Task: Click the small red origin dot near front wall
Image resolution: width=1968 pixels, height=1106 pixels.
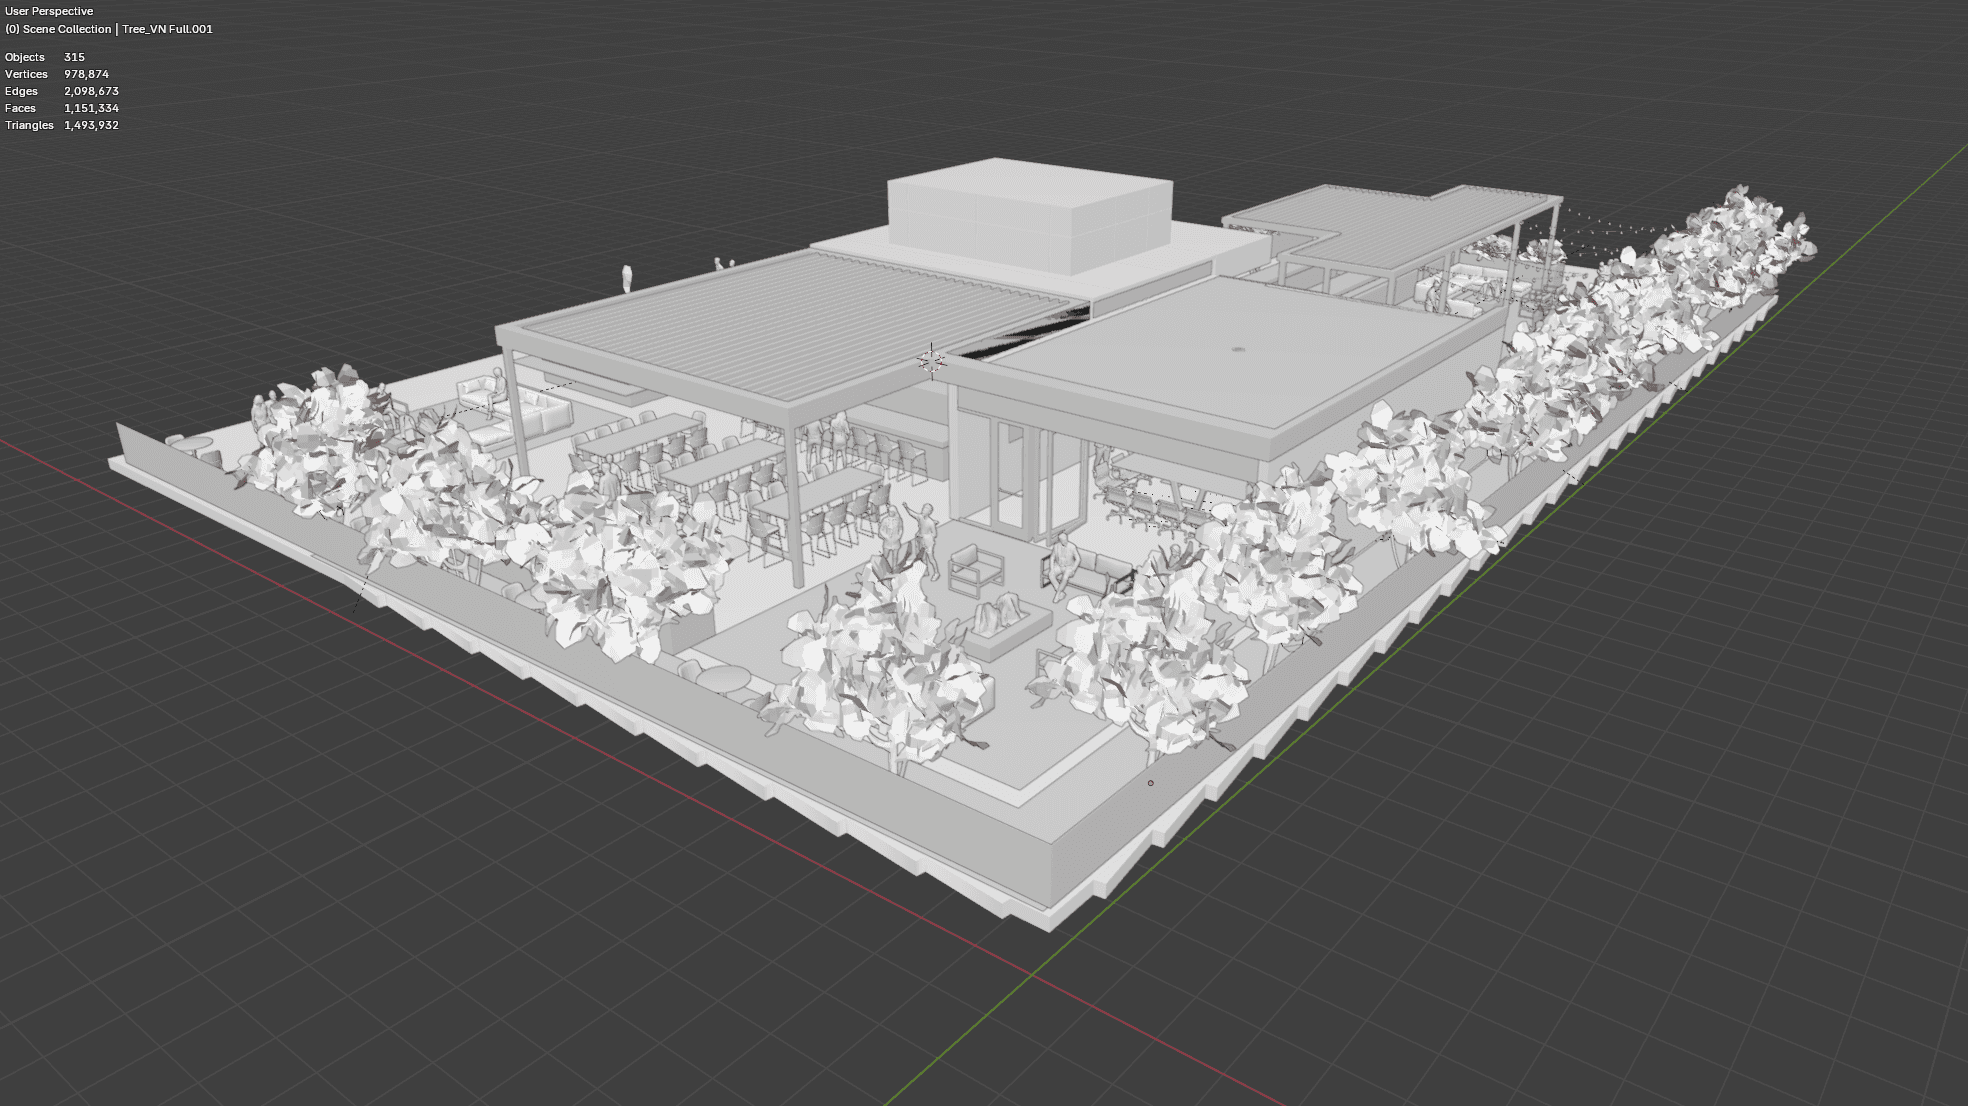Action: pos(1151,783)
